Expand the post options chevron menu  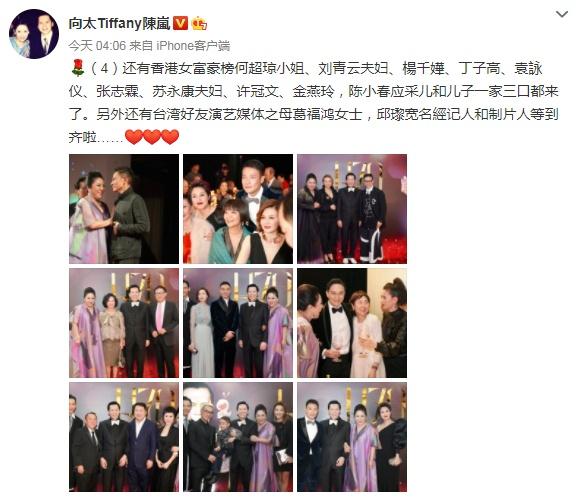click(x=562, y=14)
